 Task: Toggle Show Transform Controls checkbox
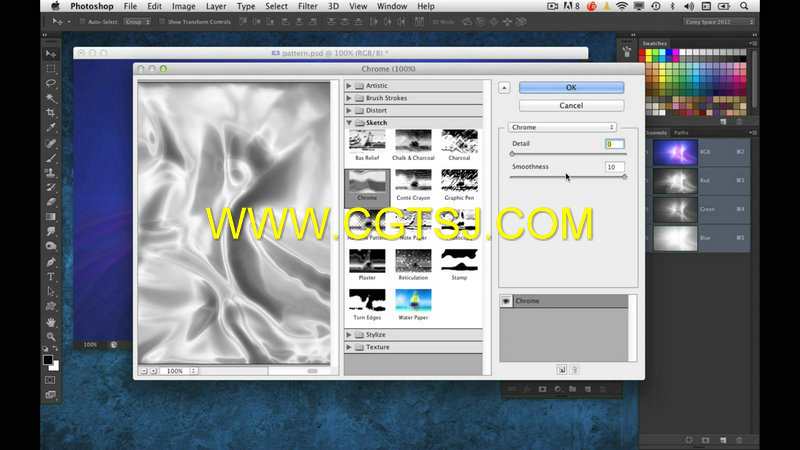pos(162,22)
